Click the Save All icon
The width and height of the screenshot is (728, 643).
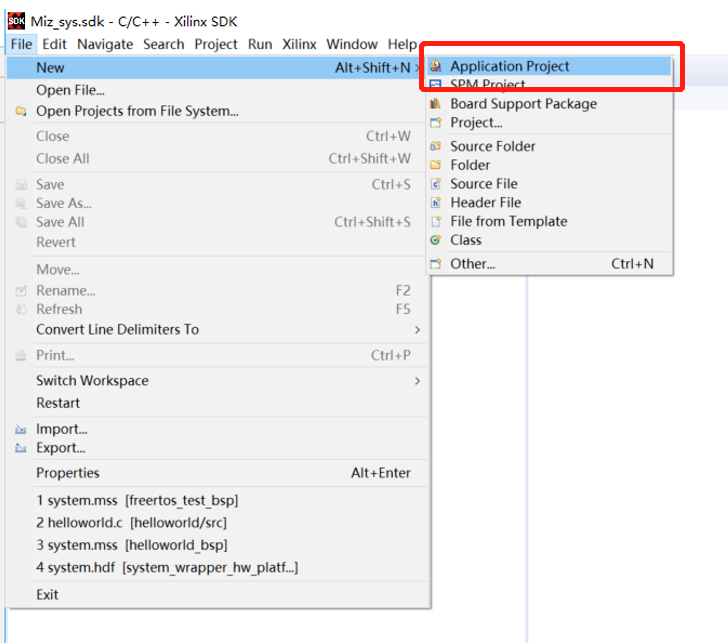point(21,222)
